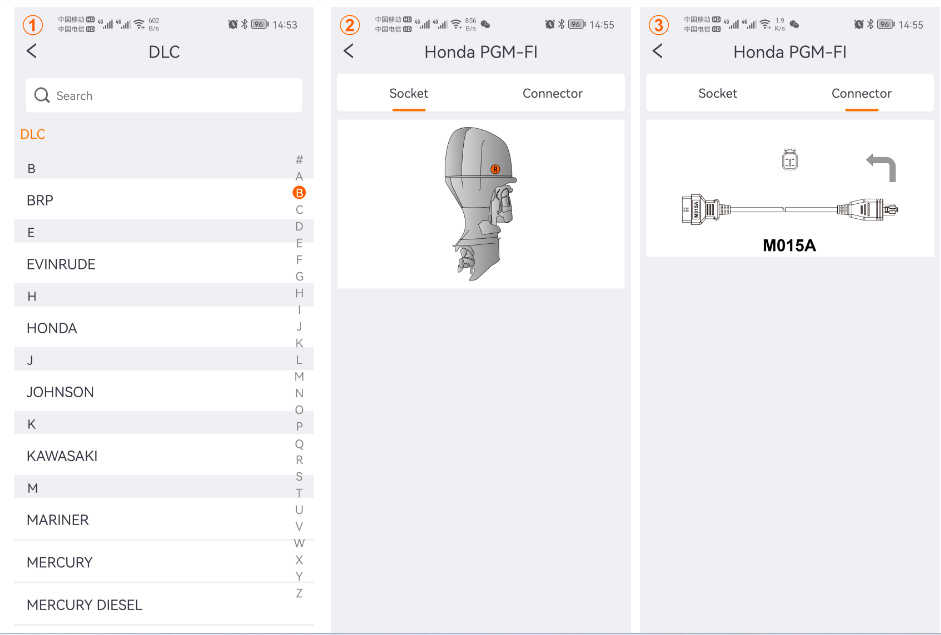Image resolution: width=941 pixels, height=635 pixels.
Task: Tap the small plug icon above the cable
Action: click(x=790, y=159)
